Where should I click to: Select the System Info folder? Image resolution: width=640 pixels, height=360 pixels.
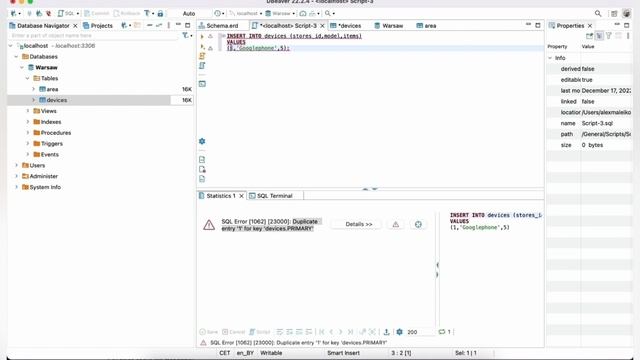coord(41,187)
